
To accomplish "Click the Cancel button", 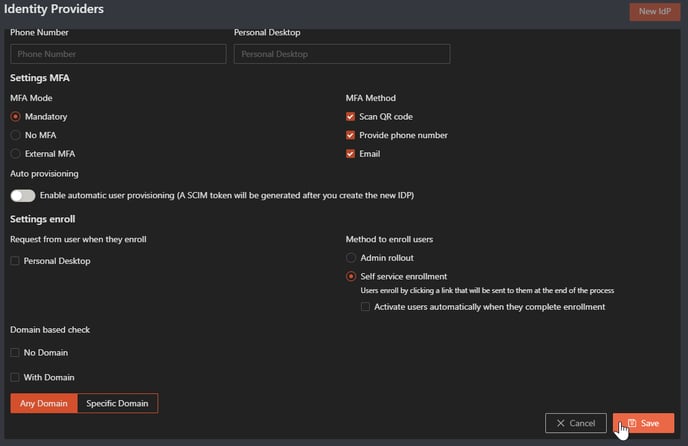I will [576, 423].
